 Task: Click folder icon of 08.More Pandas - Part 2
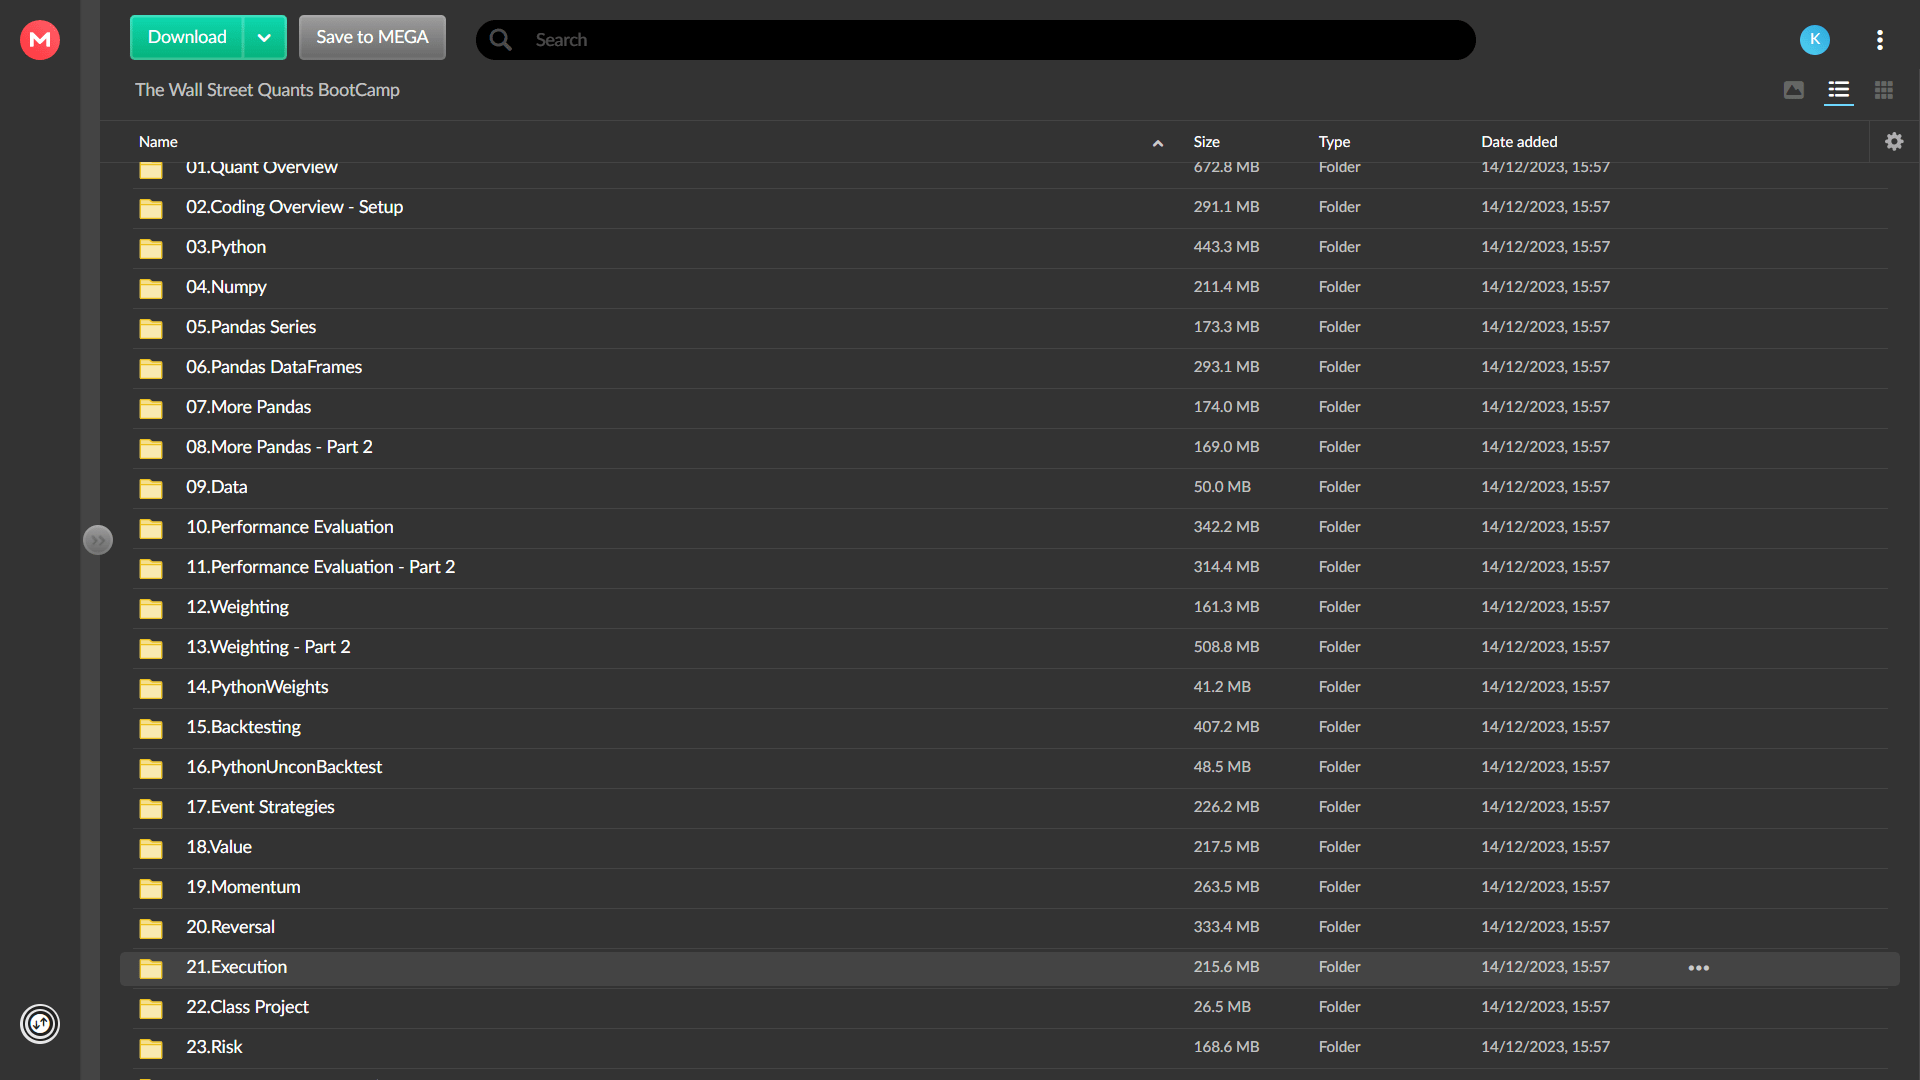point(151,448)
